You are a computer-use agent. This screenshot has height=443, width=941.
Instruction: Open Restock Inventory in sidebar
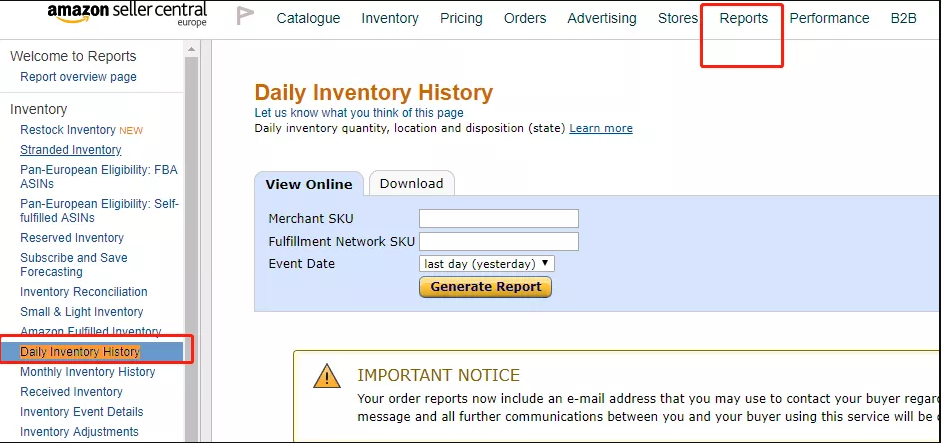point(68,130)
